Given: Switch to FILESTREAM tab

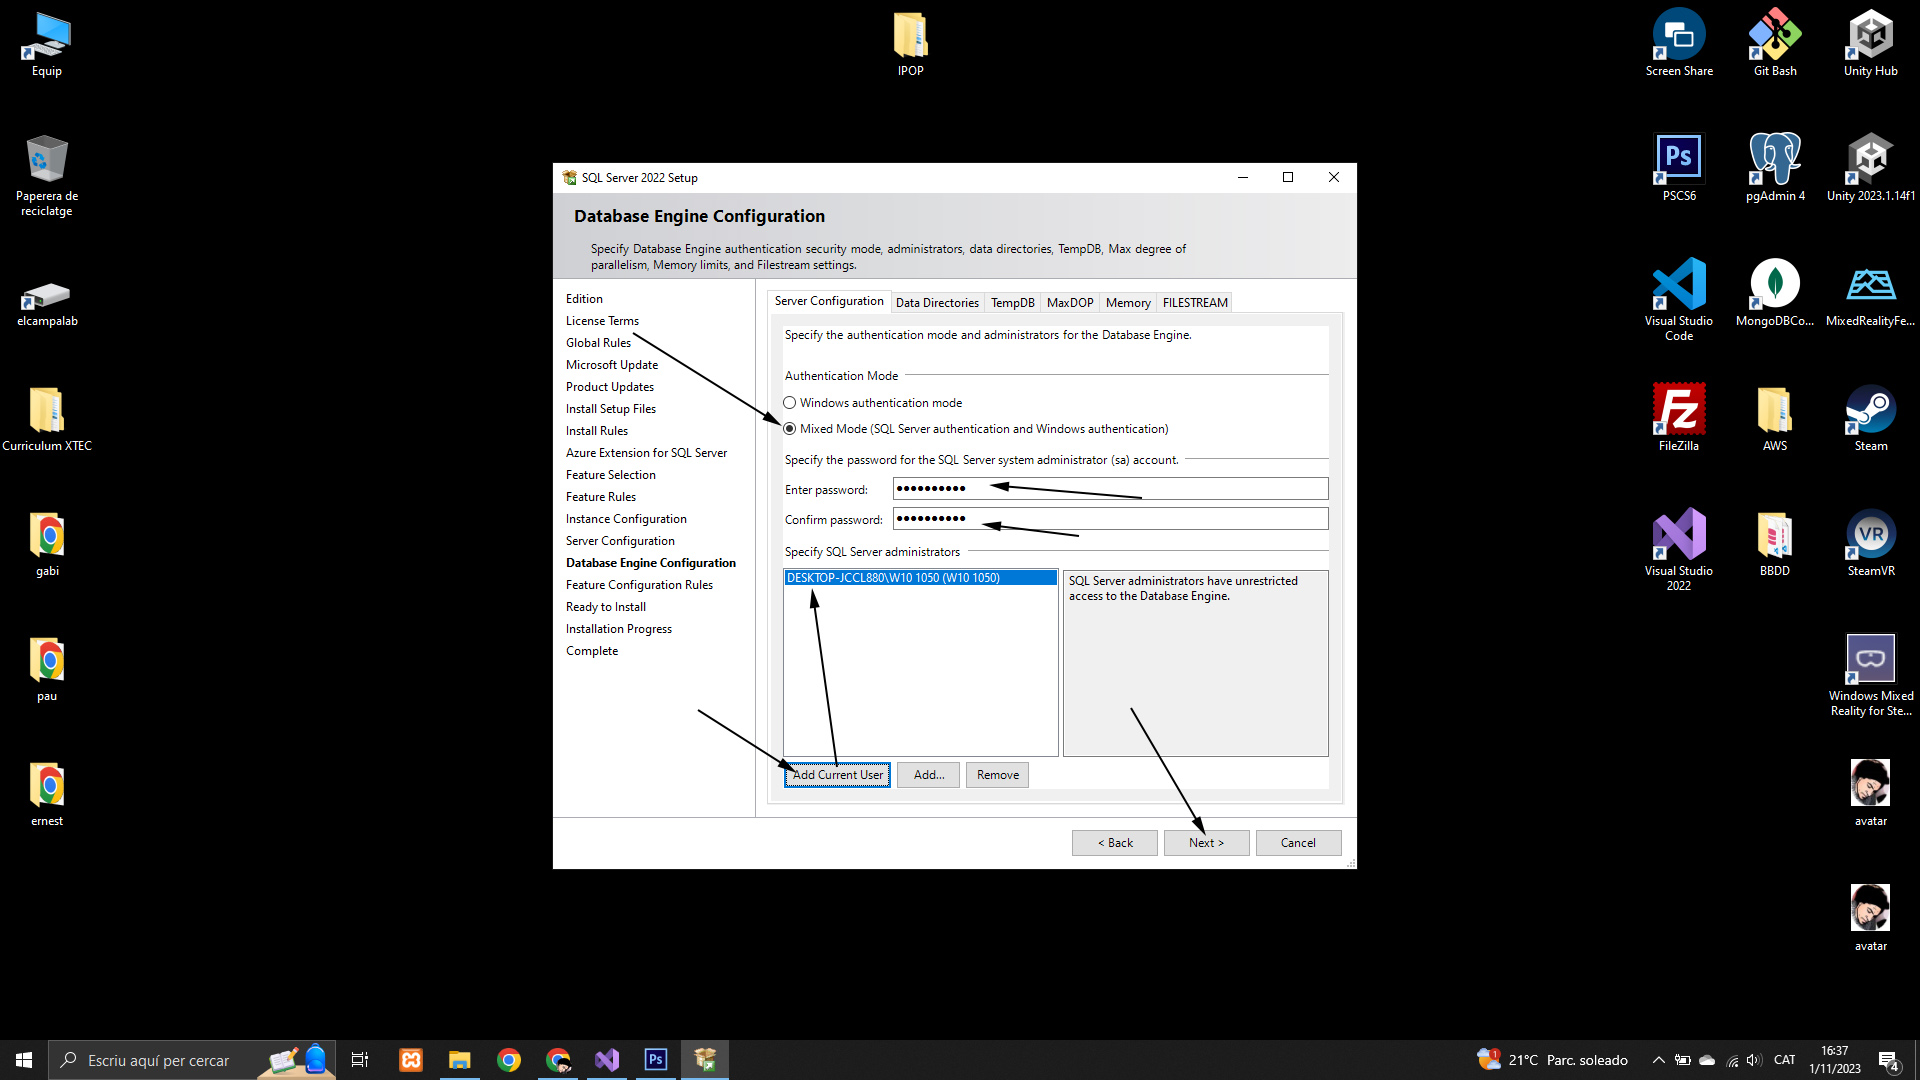Looking at the screenshot, I should pos(1195,303).
